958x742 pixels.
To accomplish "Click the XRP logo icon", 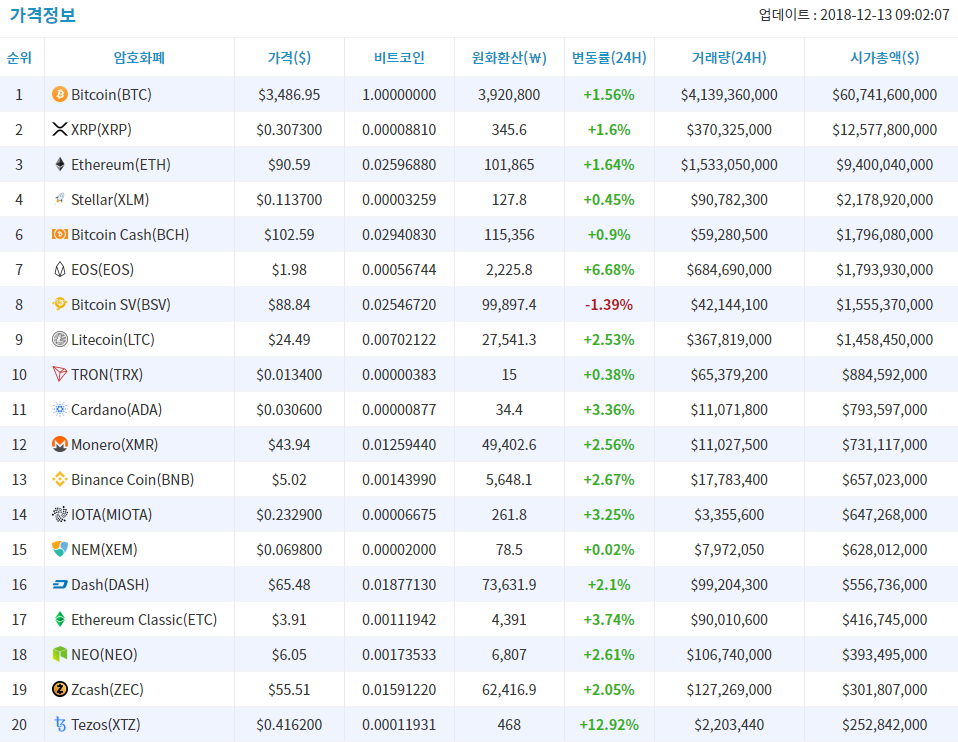I will click(59, 129).
